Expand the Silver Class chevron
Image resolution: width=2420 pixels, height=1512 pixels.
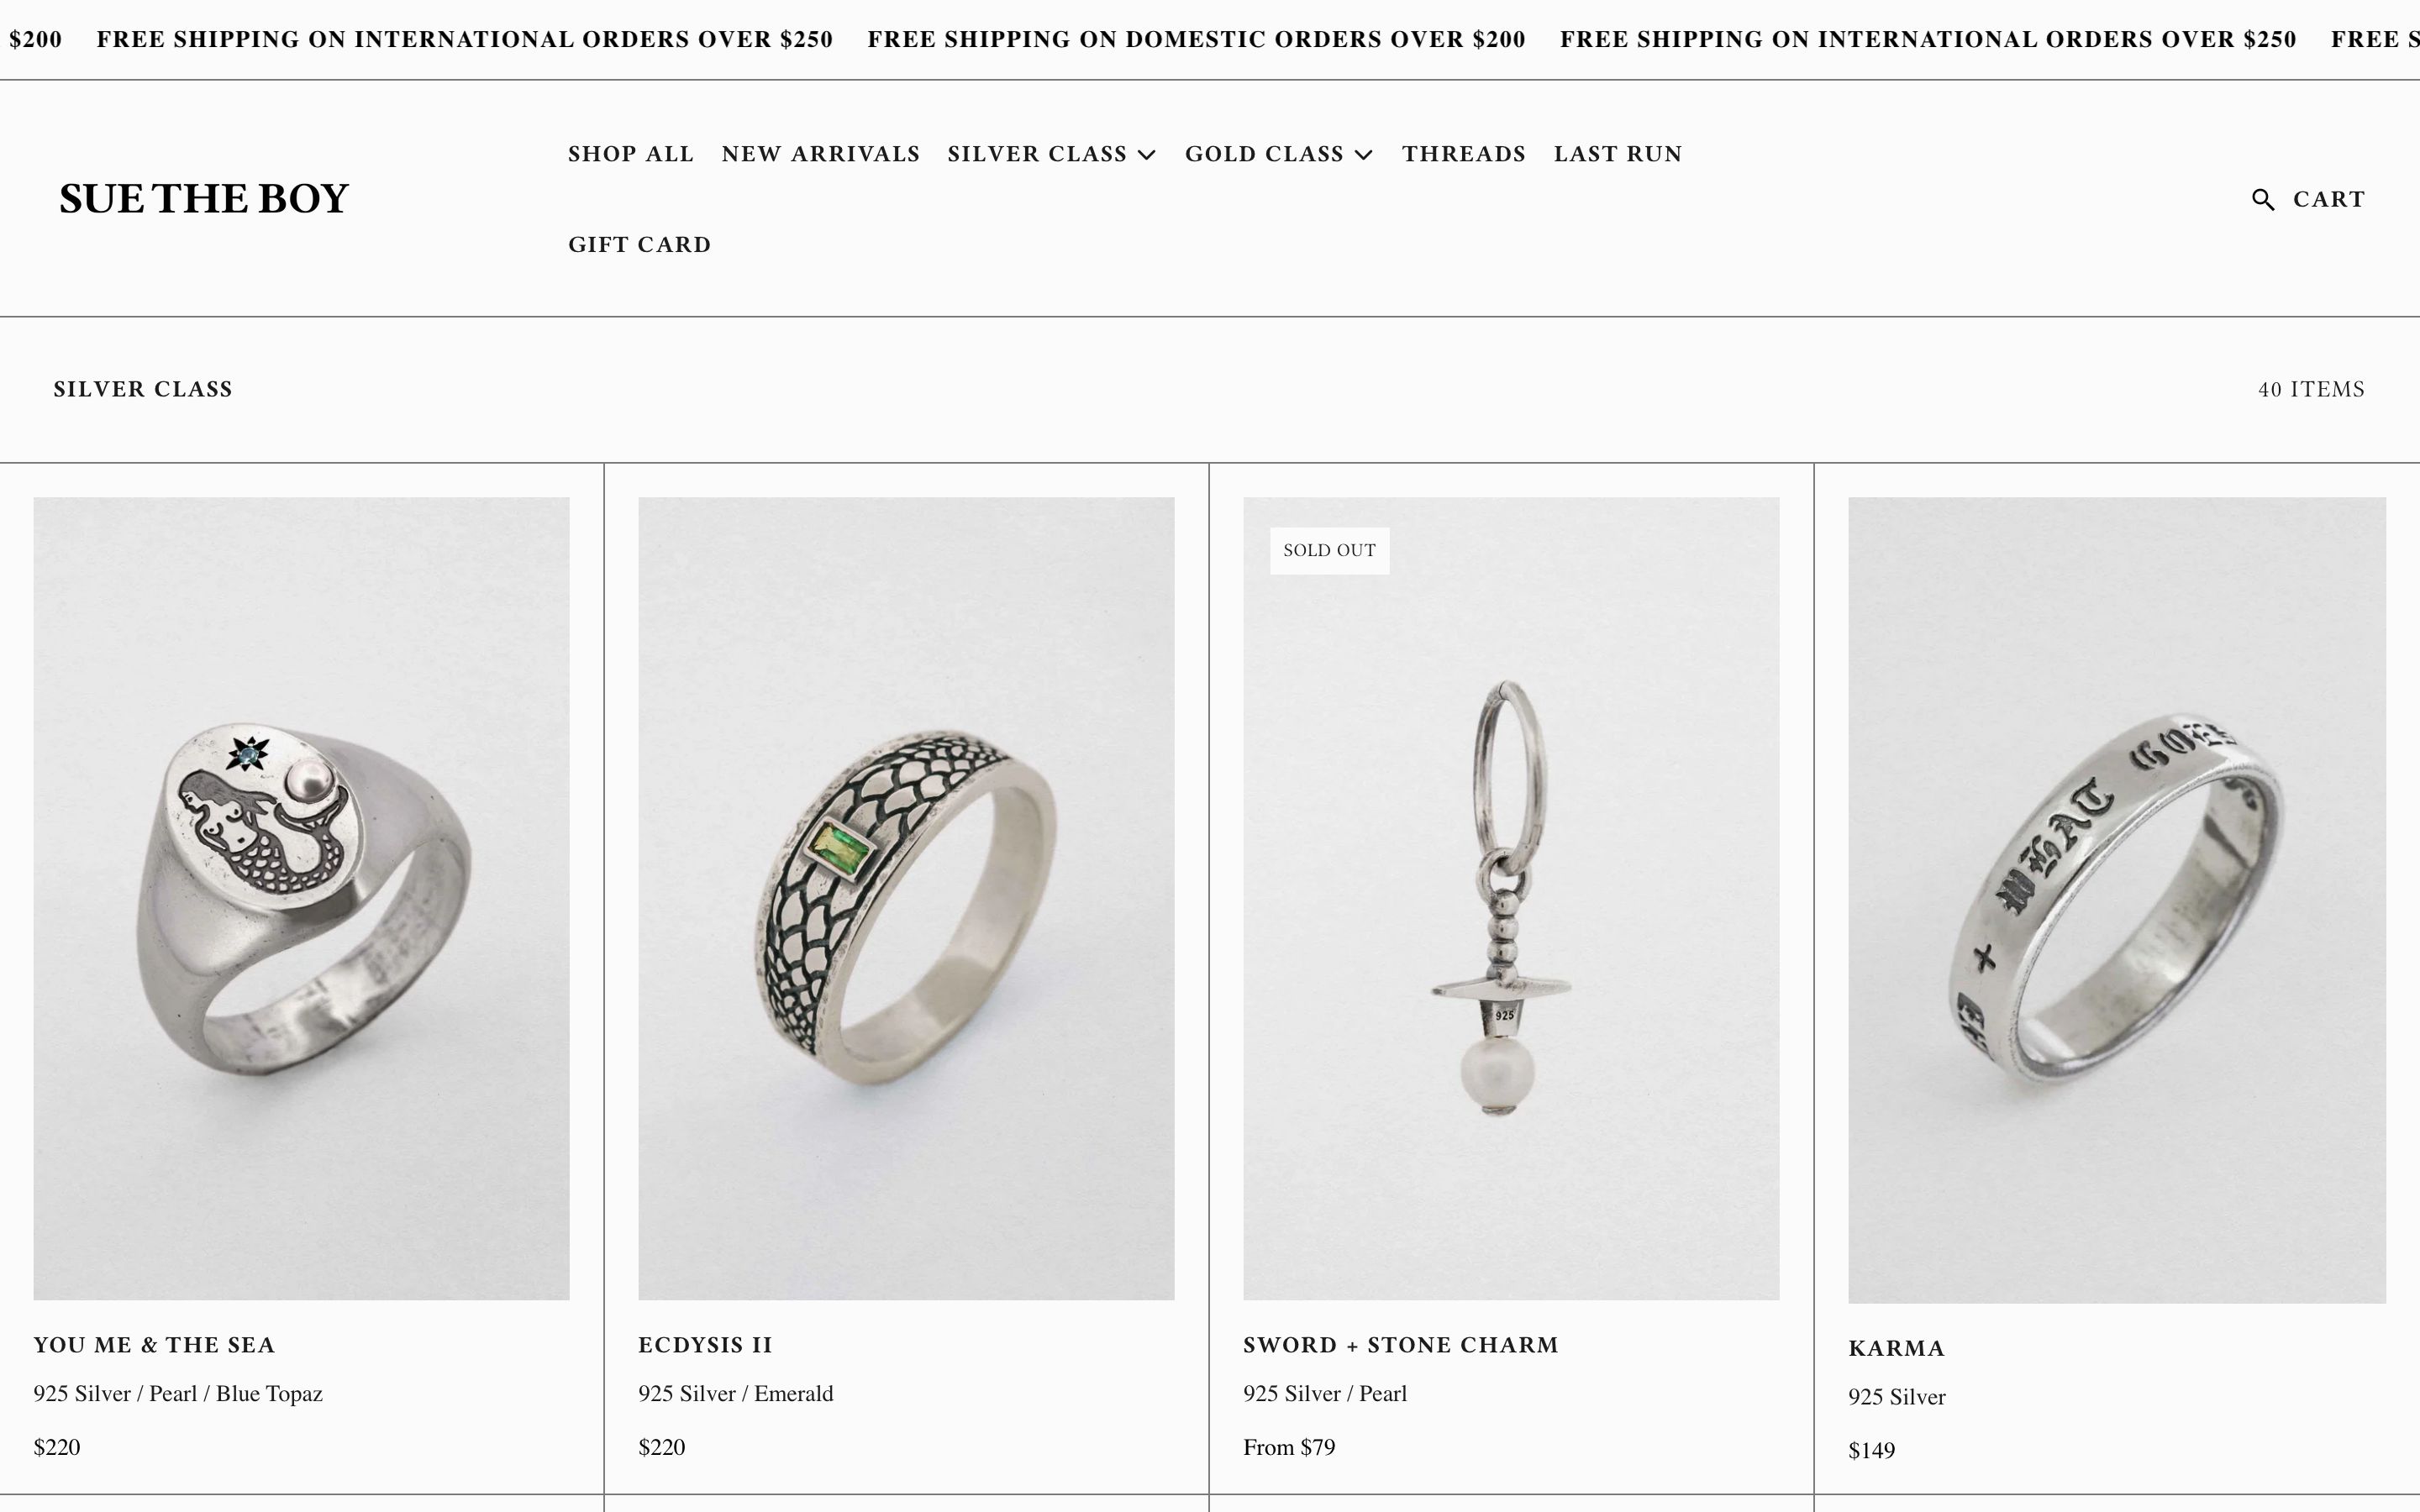pyautogui.click(x=1147, y=155)
